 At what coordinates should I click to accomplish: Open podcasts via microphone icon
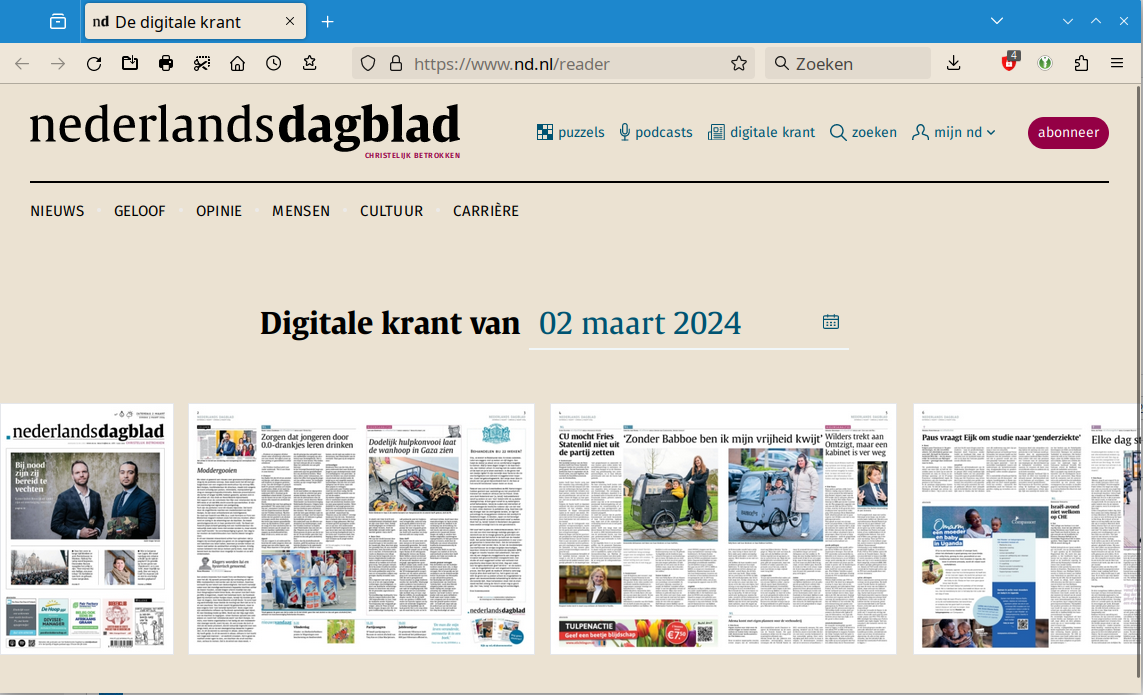[x=625, y=132]
